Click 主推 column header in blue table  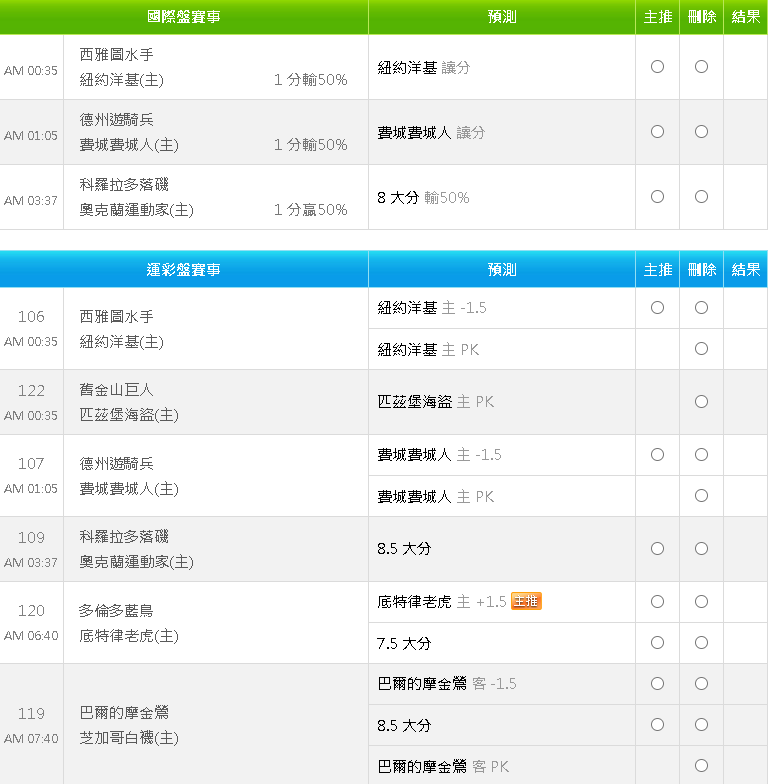coord(658,270)
